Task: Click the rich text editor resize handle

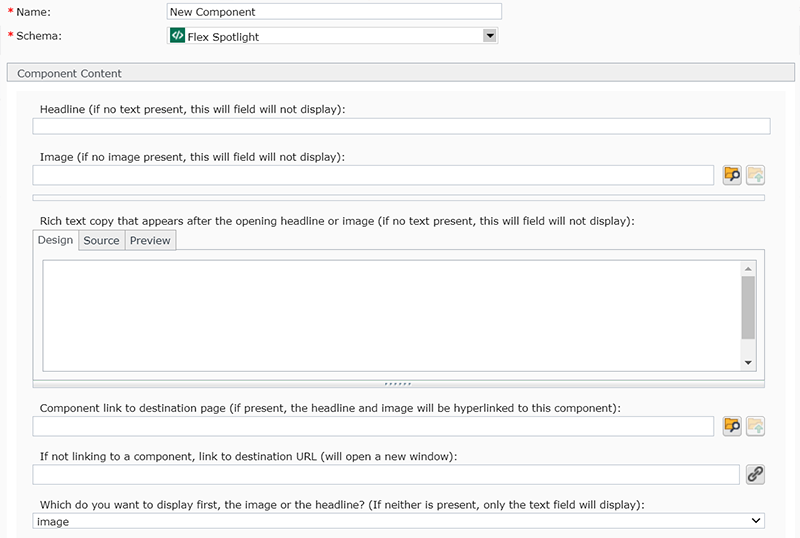Action: [x=398, y=383]
